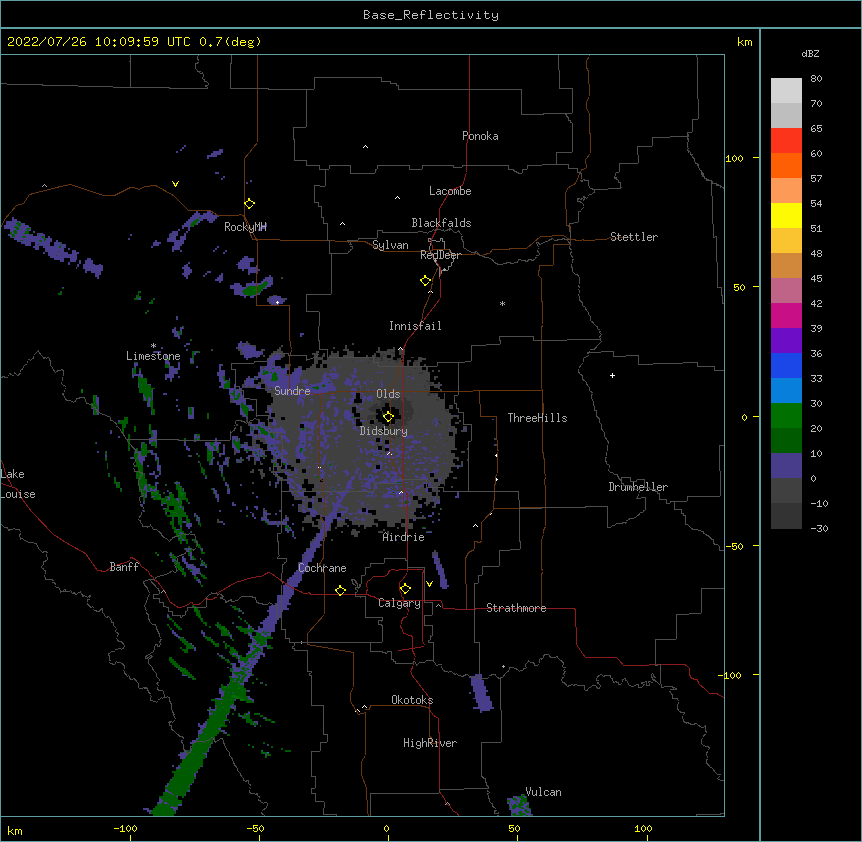The width and height of the screenshot is (862, 842).
Task: Click the yellow marker over Calgary
Action: (405, 589)
